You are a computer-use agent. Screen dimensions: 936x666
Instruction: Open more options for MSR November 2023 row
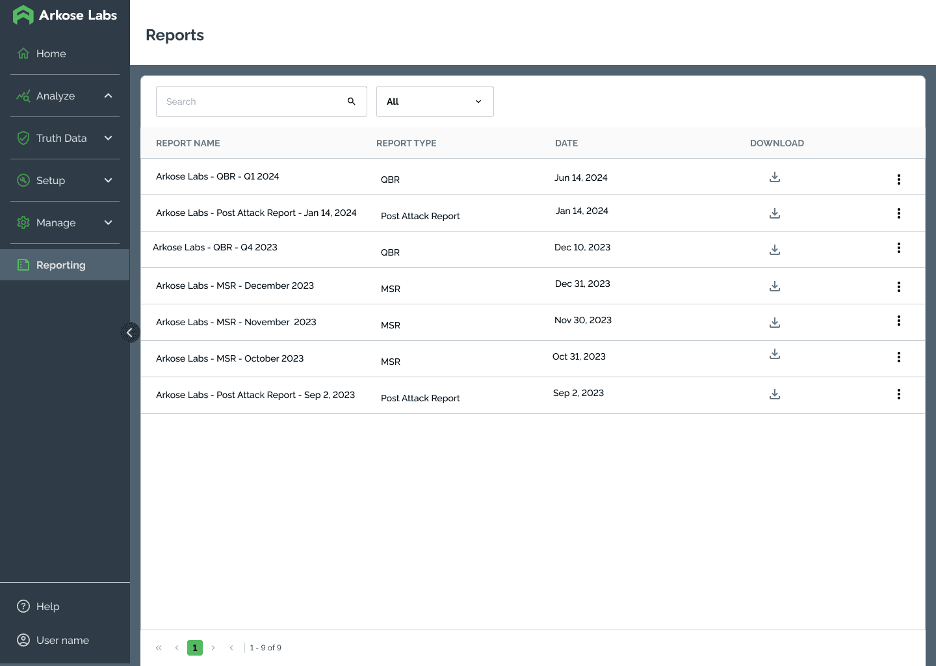[x=898, y=321]
